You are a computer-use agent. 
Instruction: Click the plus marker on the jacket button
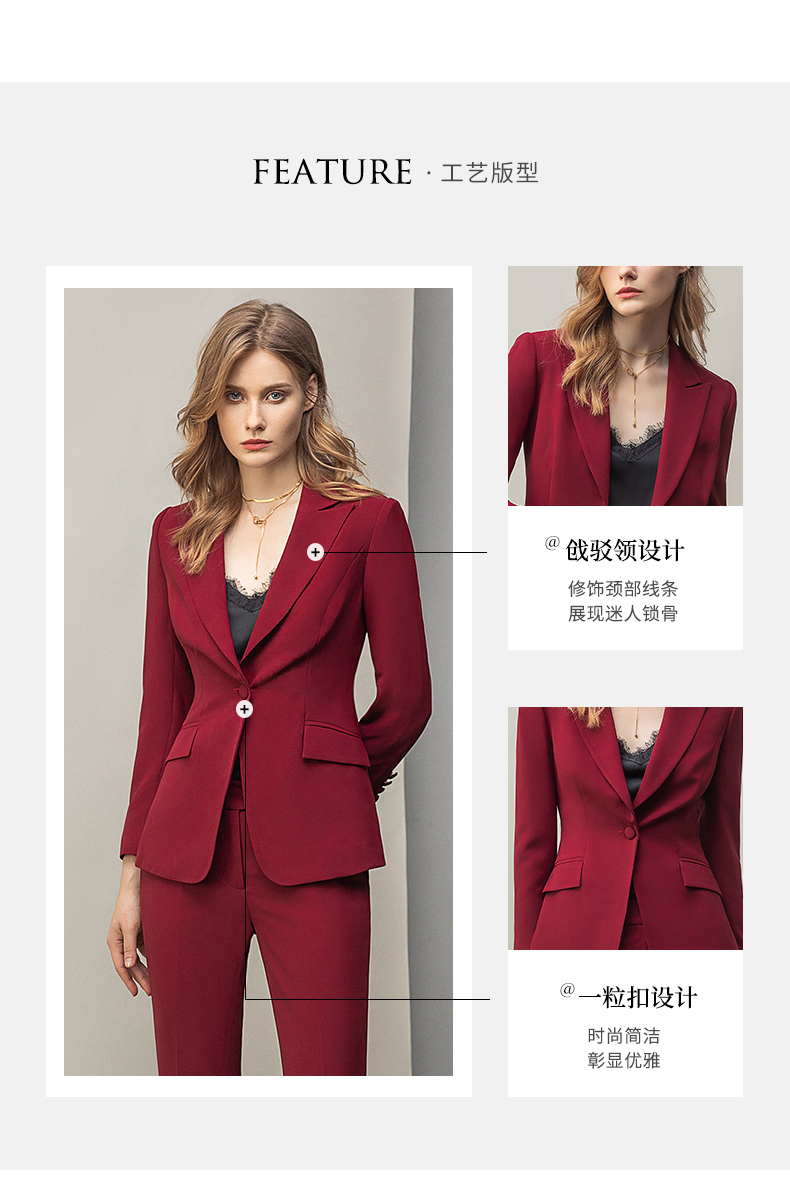tap(244, 708)
